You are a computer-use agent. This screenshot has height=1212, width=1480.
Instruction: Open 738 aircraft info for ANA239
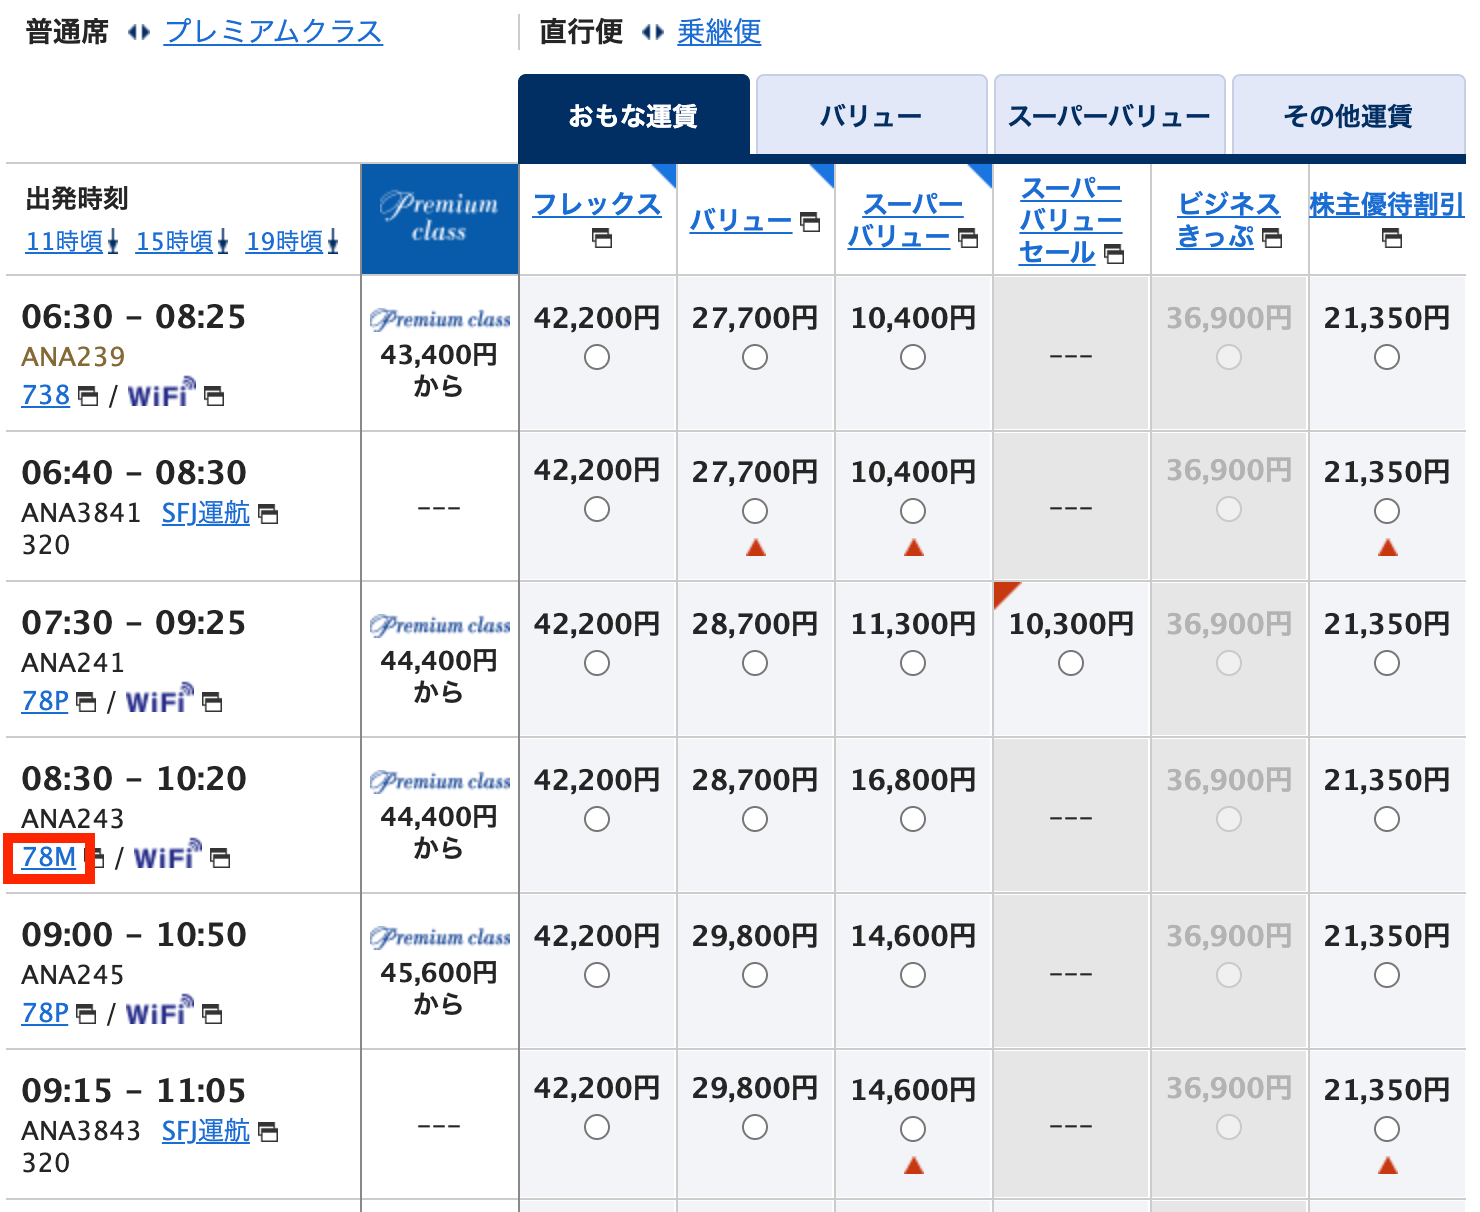pyautogui.click(x=46, y=395)
